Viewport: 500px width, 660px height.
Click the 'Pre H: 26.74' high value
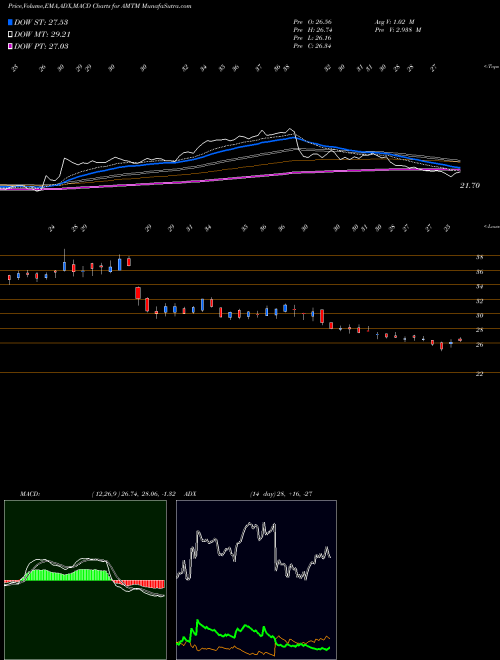pos(312,30)
